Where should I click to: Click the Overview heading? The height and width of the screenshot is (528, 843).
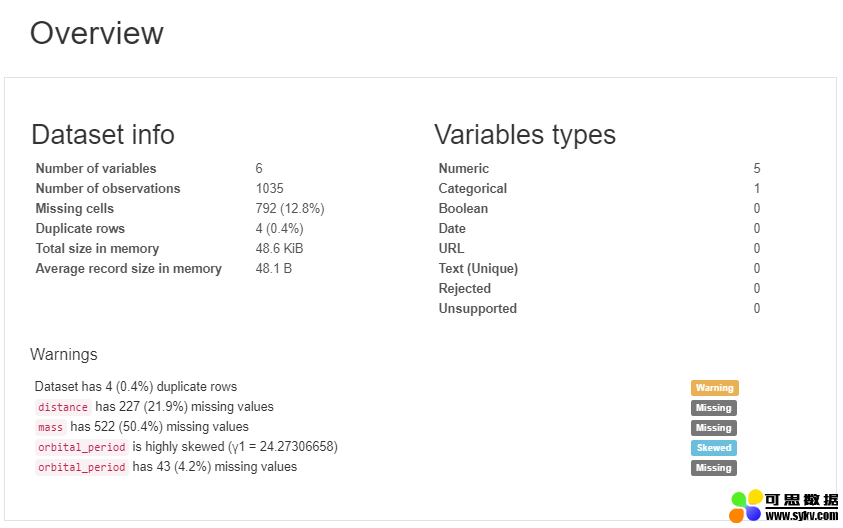click(97, 33)
